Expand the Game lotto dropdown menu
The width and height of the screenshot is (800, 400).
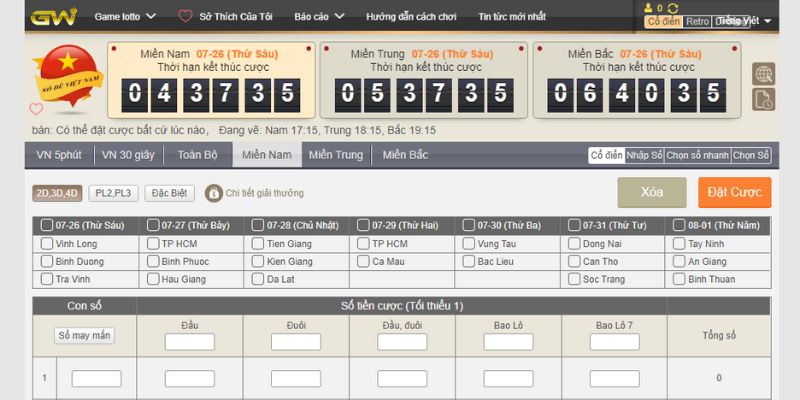coord(125,17)
